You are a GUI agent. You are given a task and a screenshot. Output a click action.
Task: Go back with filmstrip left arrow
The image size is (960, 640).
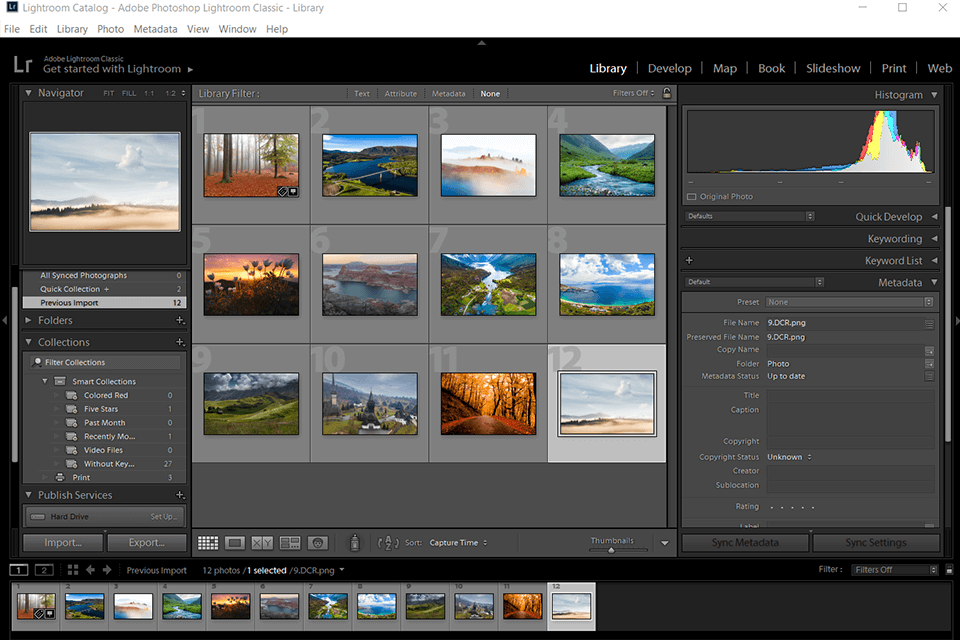[x=91, y=570]
